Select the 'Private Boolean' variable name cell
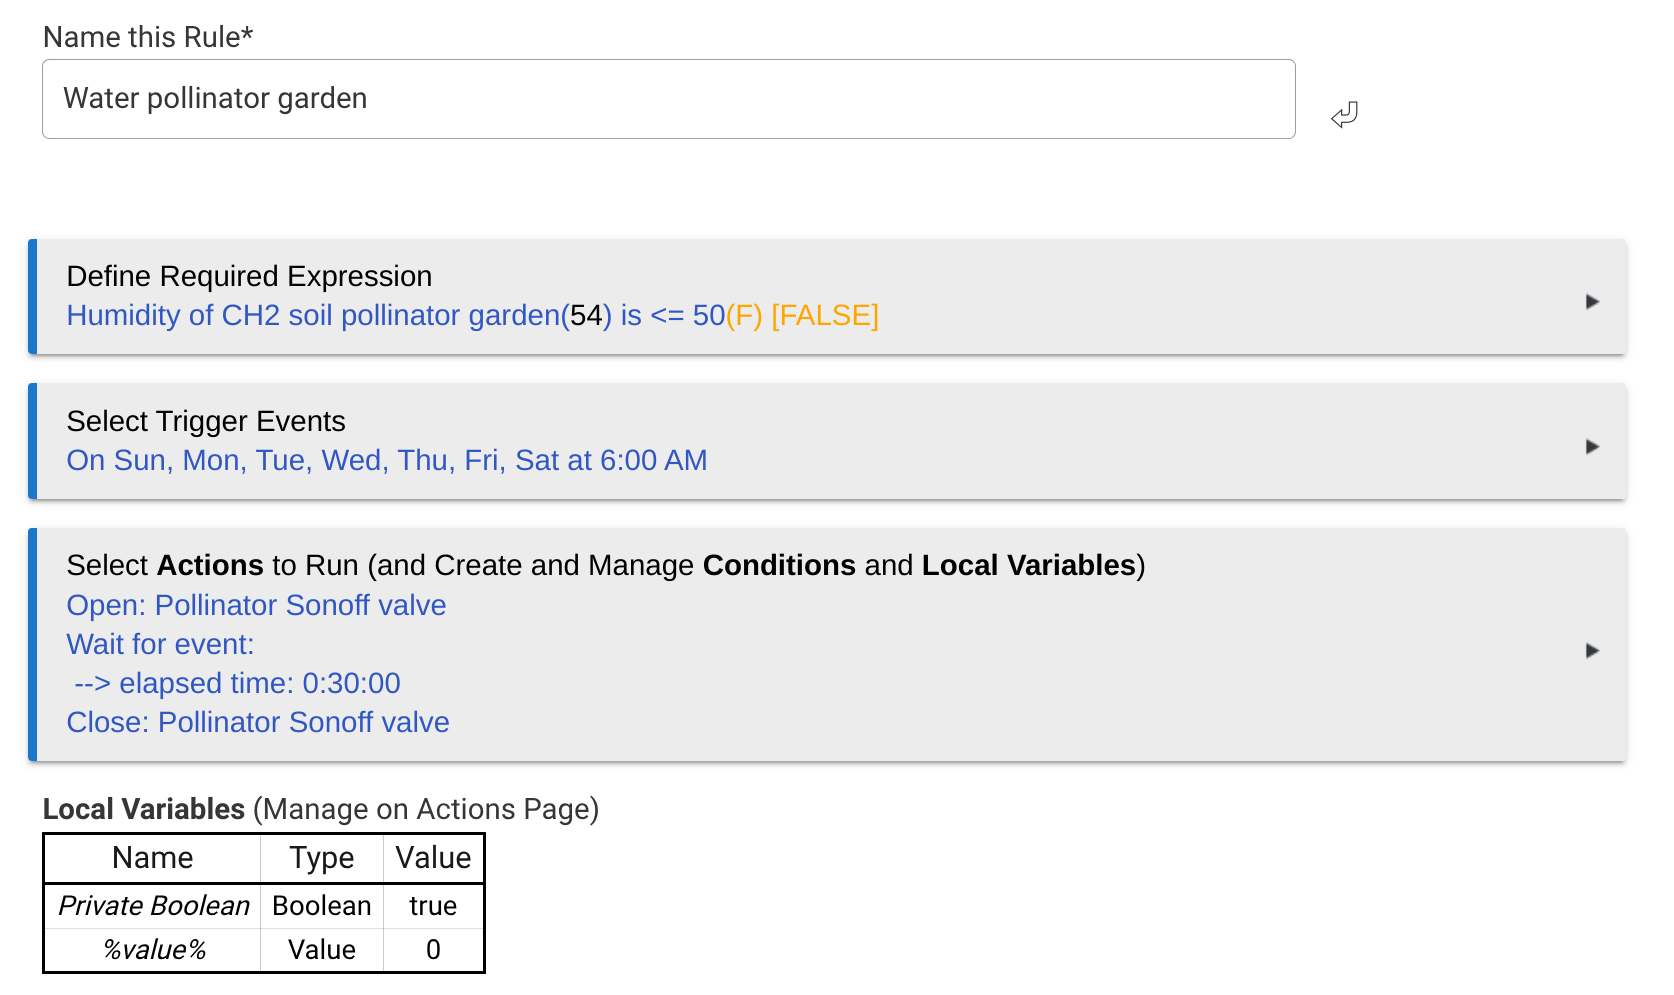Screen dimensions: 1674x995 click(x=153, y=906)
